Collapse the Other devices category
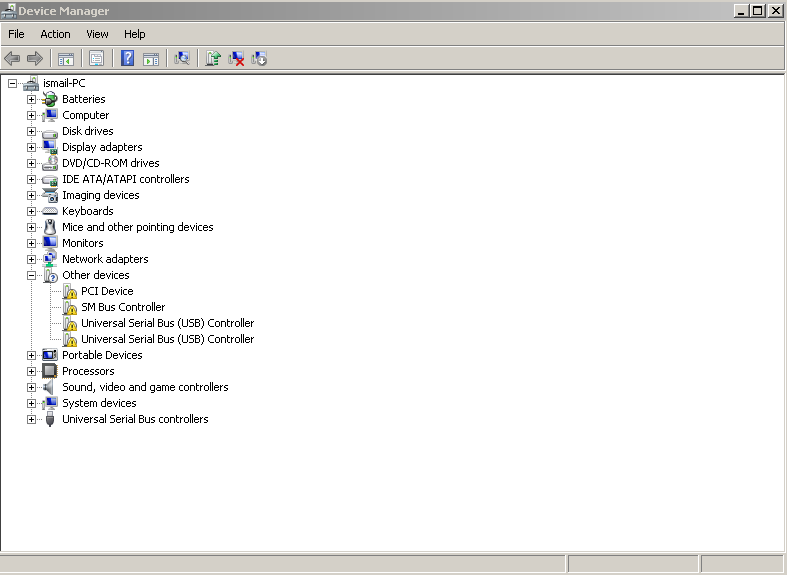787x575 pixels. (x=31, y=275)
